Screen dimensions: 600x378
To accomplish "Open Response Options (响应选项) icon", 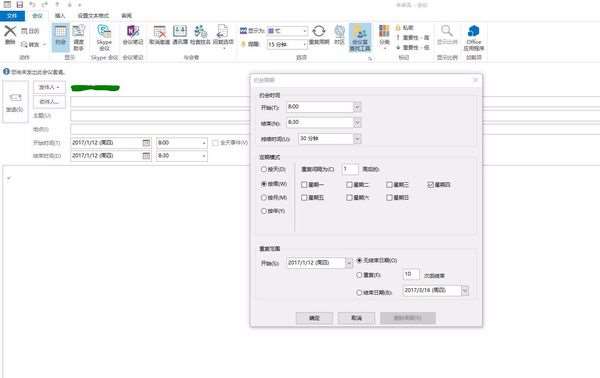I will [223, 31].
